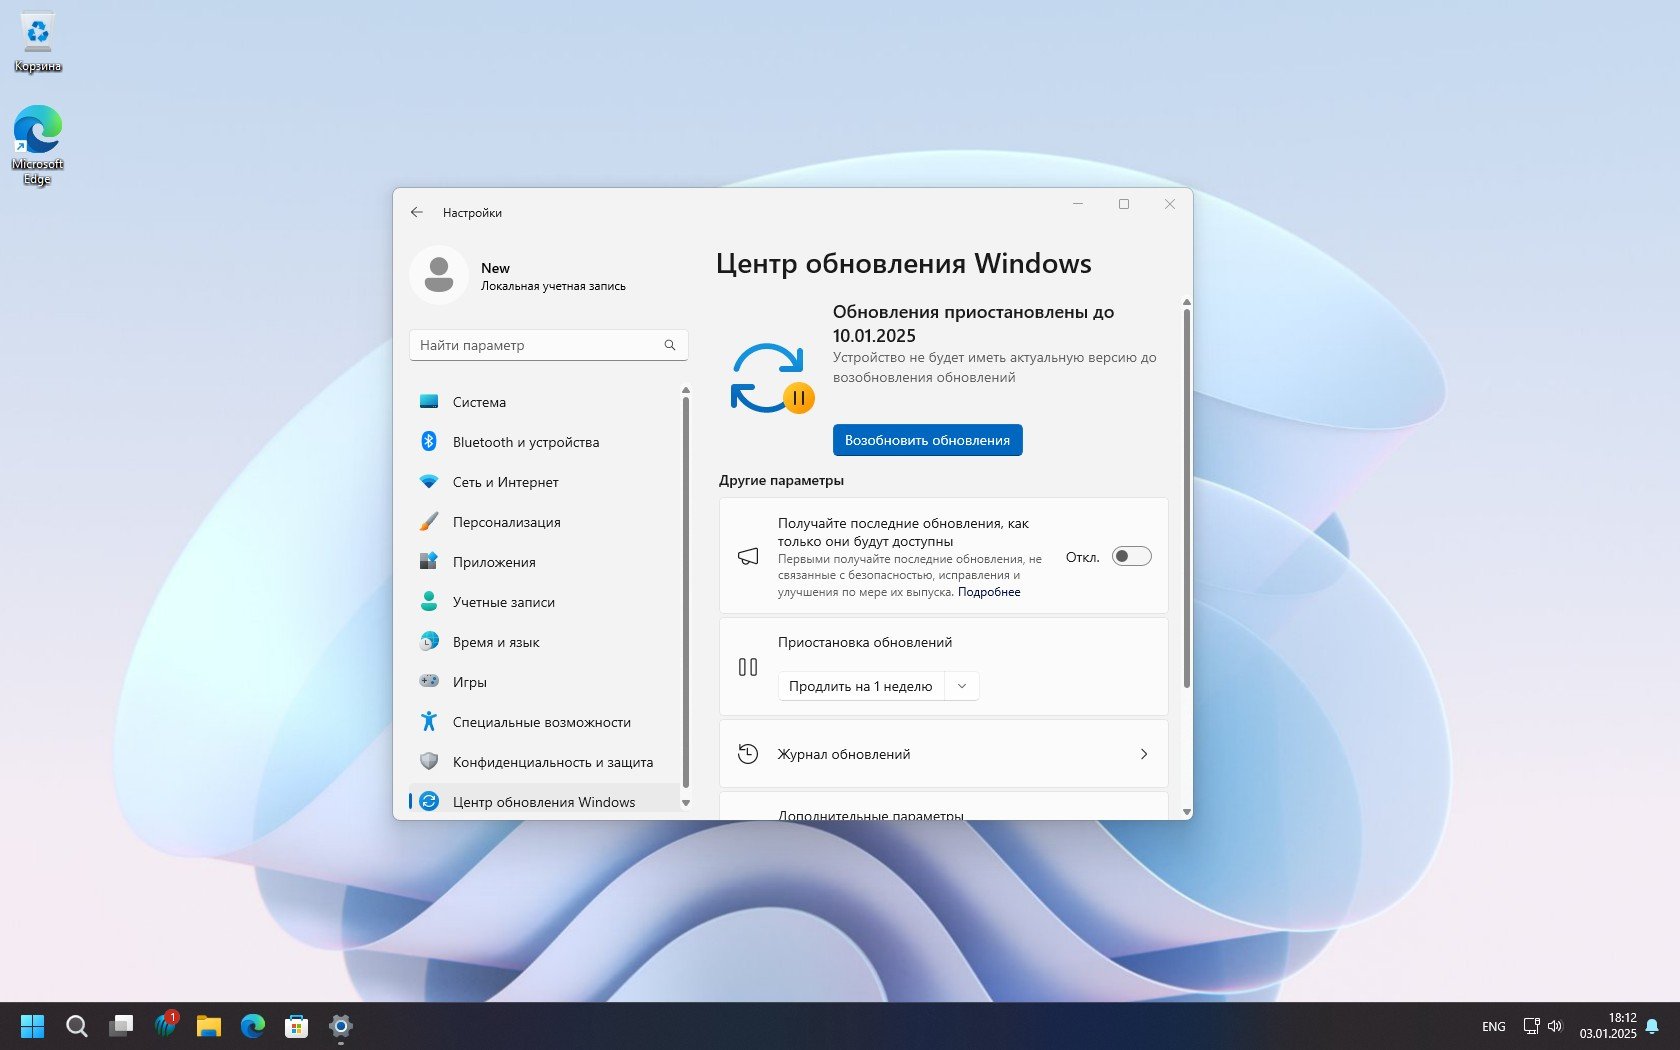Expand the pause duration dropdown arrow
1680x1050 pixels.
962,686
